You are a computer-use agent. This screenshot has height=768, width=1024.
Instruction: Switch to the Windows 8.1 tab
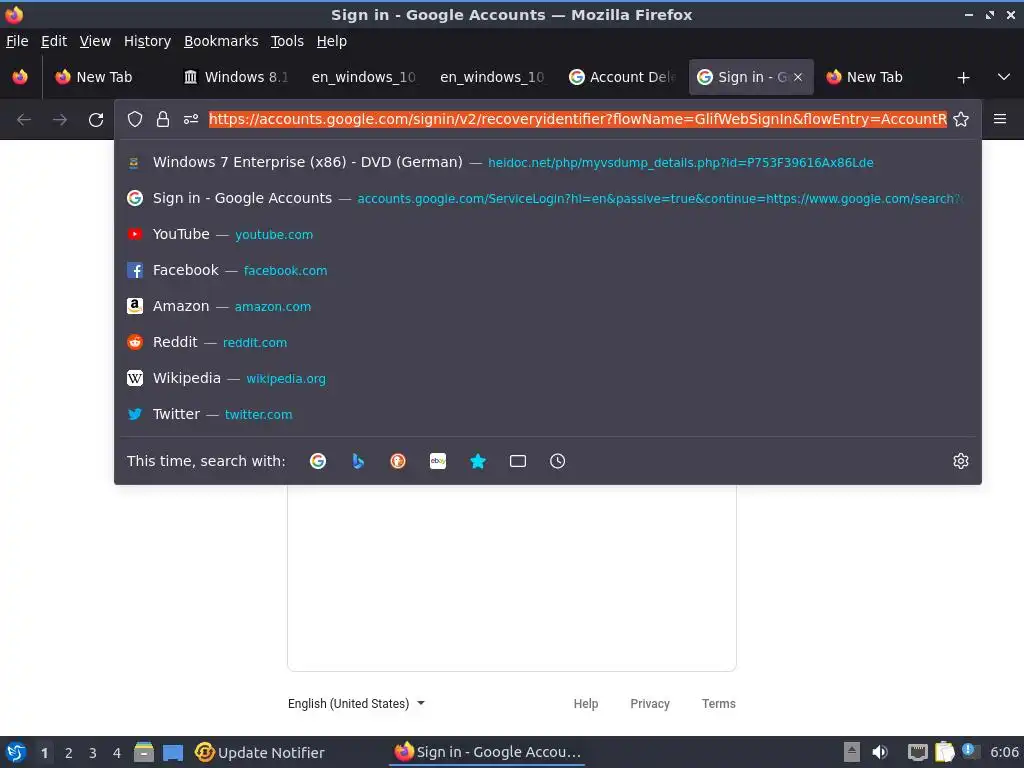[236, 77]
